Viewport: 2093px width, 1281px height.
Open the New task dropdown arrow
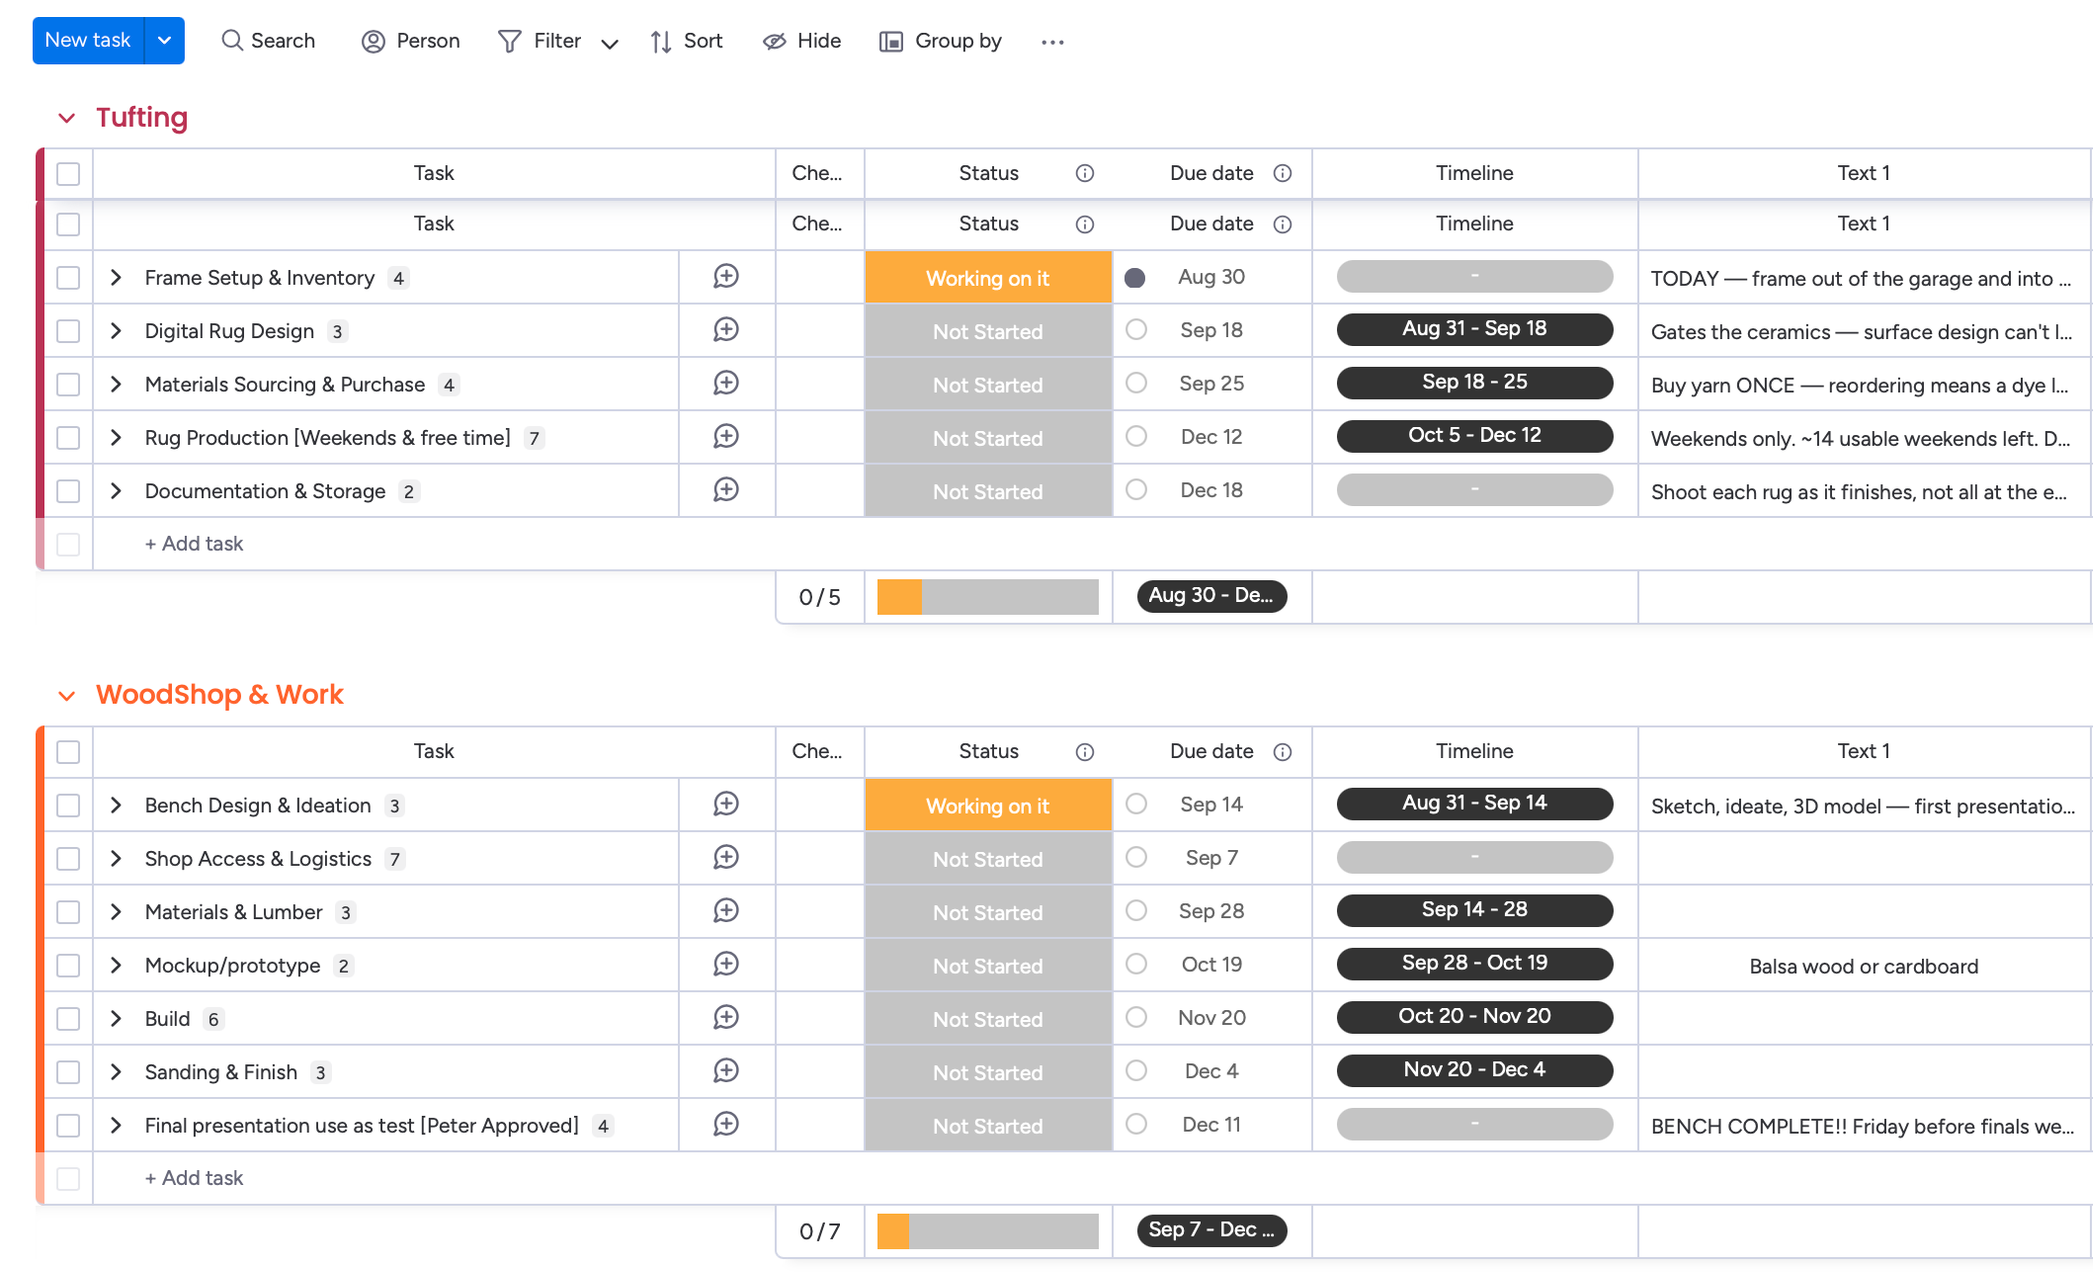click(x=165, y=41)
